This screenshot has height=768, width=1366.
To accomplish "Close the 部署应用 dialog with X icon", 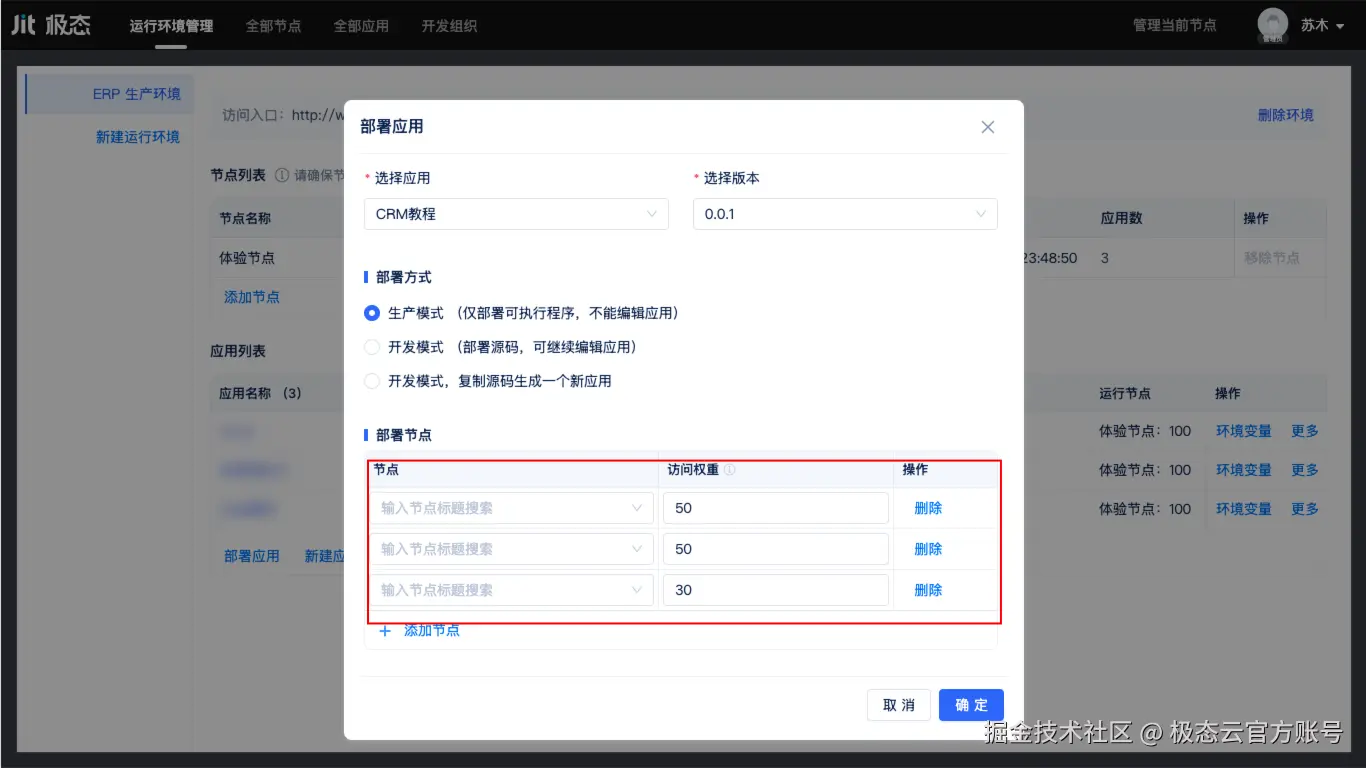I will click(x=988, y=127).
